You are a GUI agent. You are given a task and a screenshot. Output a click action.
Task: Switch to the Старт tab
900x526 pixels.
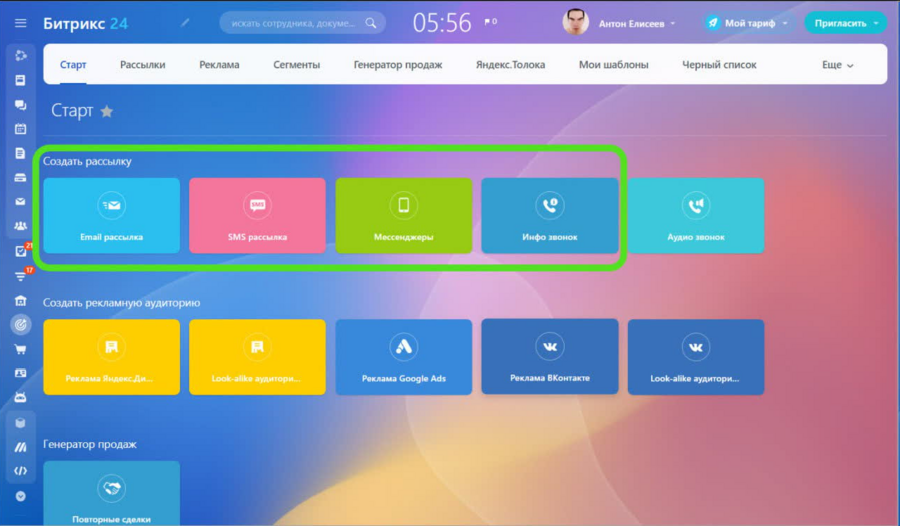tap(73, 65)
